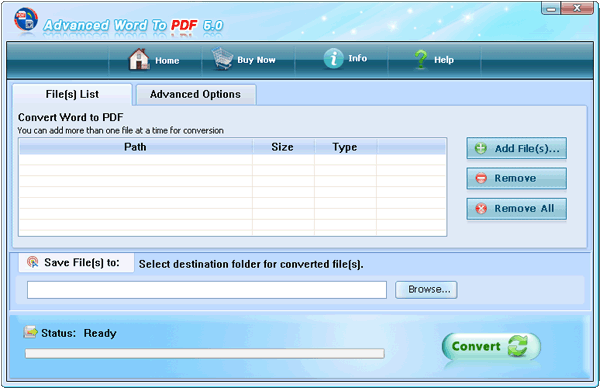This screenshot has height=388, width=600.
Task: Open the Buy Now toolbar label
Action: coord(256,60)
